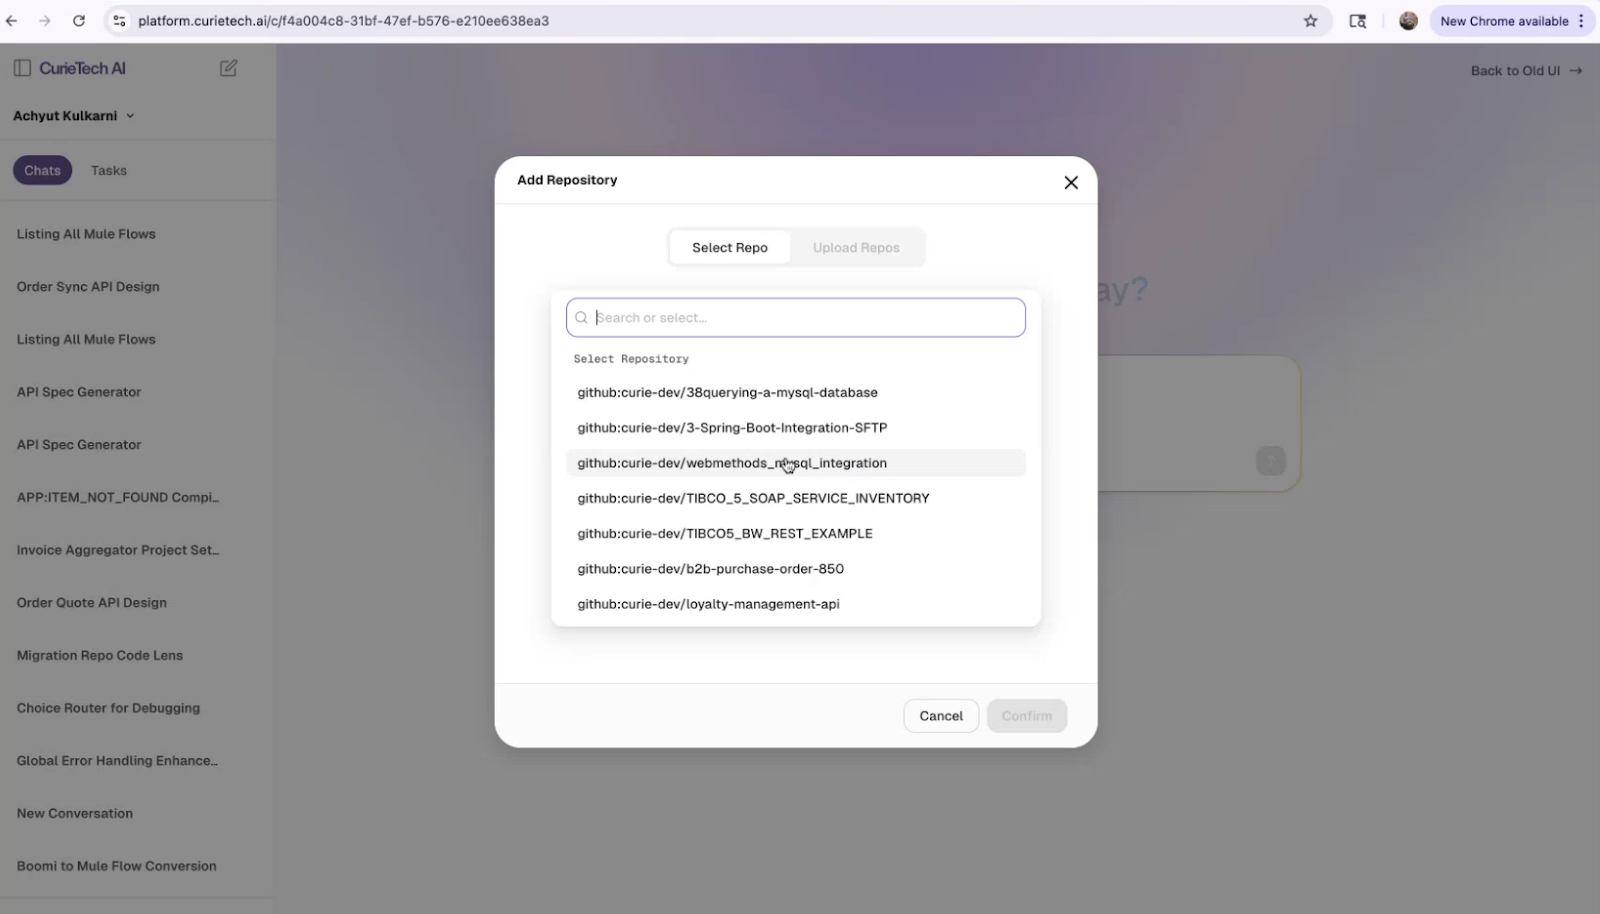This screenshot has height=914, width=1600.
Task: Open the Search or select repository combo box
Action: tap(795, 317)
